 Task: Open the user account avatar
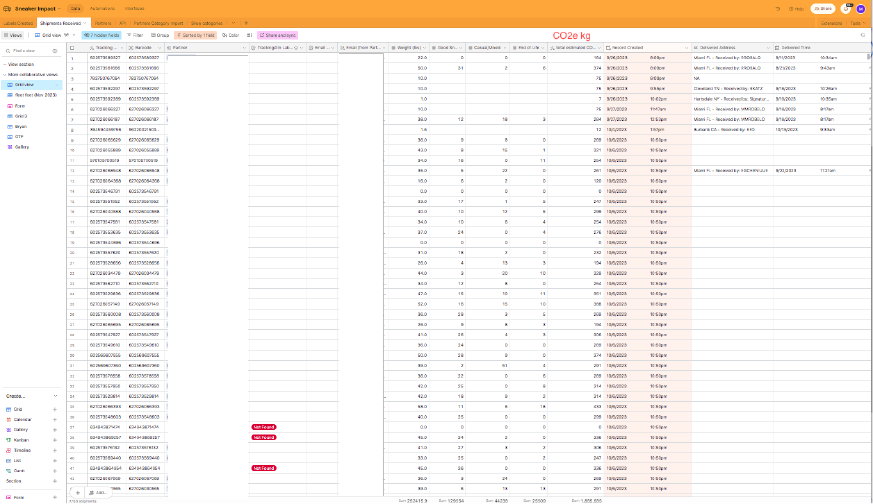861,8
